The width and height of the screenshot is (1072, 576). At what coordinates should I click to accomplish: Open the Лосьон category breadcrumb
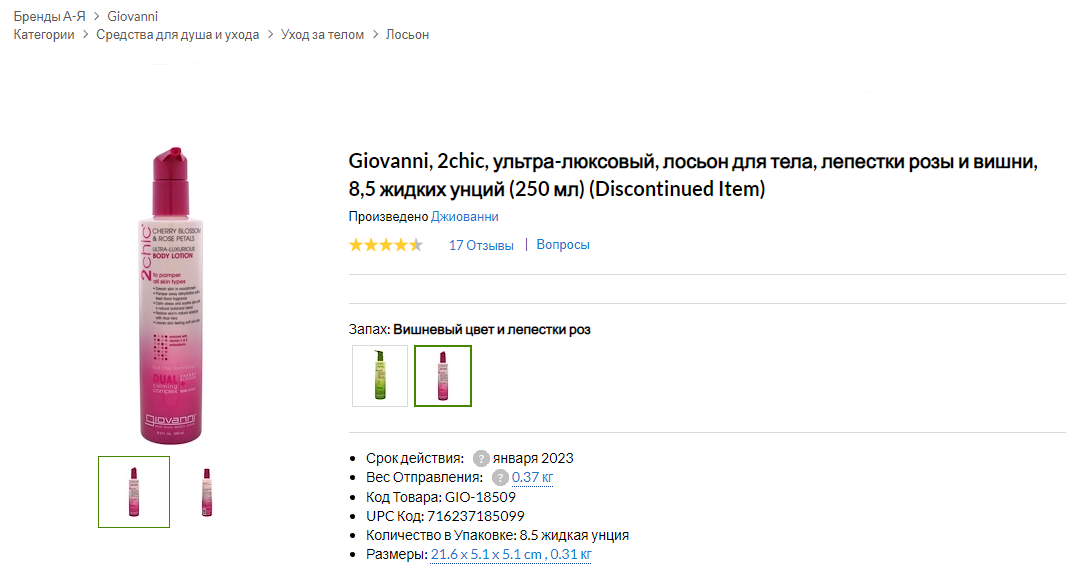point(407,35)
